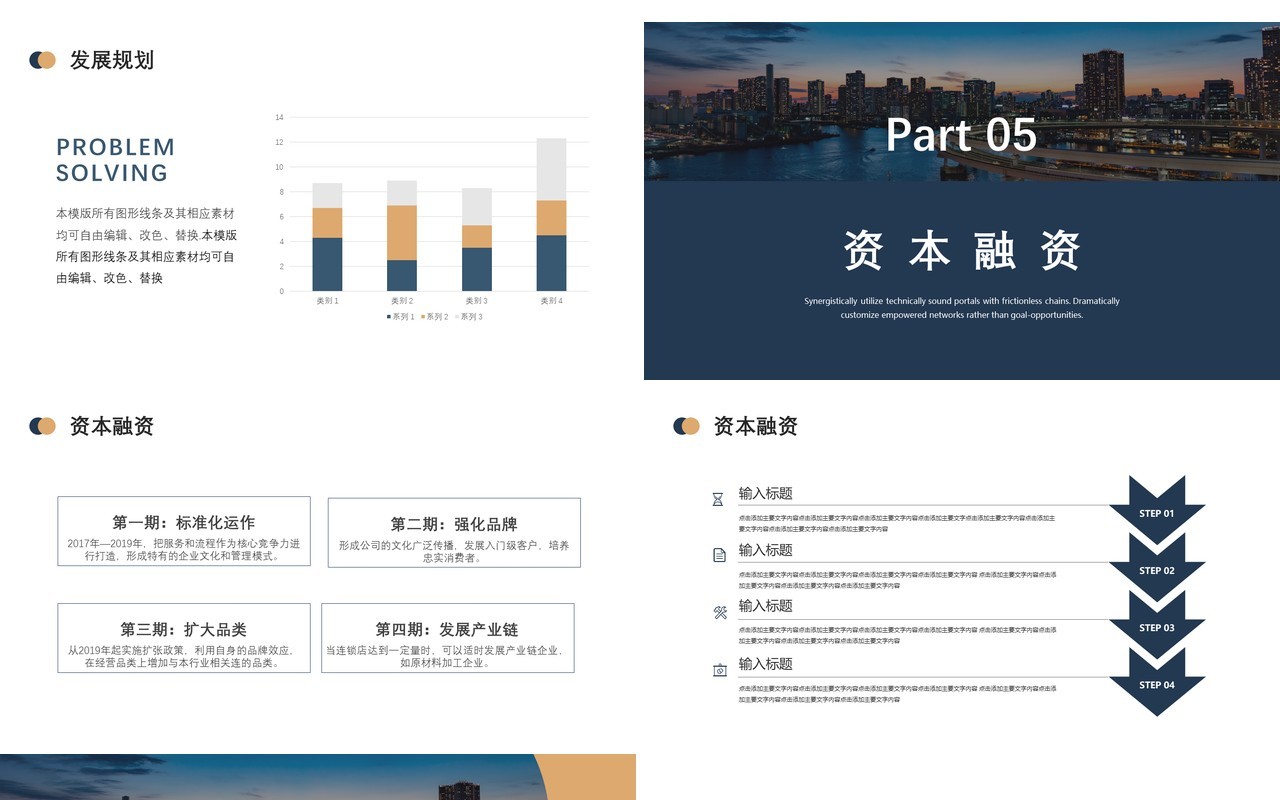
Task: Click the 输入标题 heading in the STEP 01 row
Action: click(765, 493)
